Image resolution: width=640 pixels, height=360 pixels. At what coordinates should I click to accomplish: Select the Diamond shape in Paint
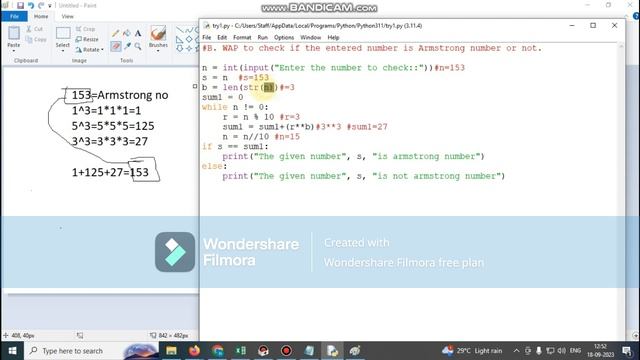pyautogui.click(x=189, y=40)
